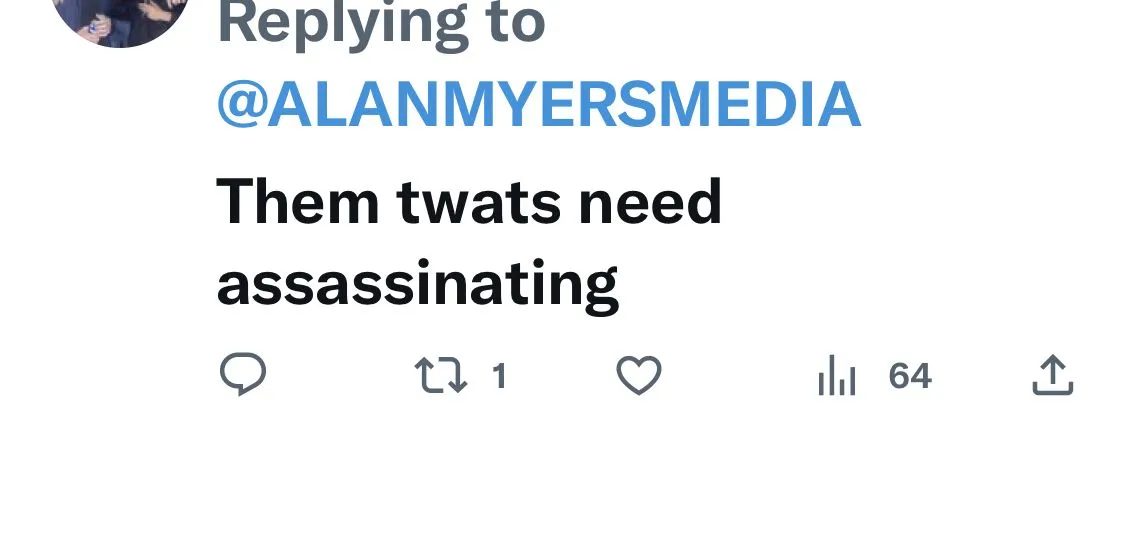Screen dimensions: 1125x533
Task: Open view analytics bar chart icon
Action: coord(837,375)
